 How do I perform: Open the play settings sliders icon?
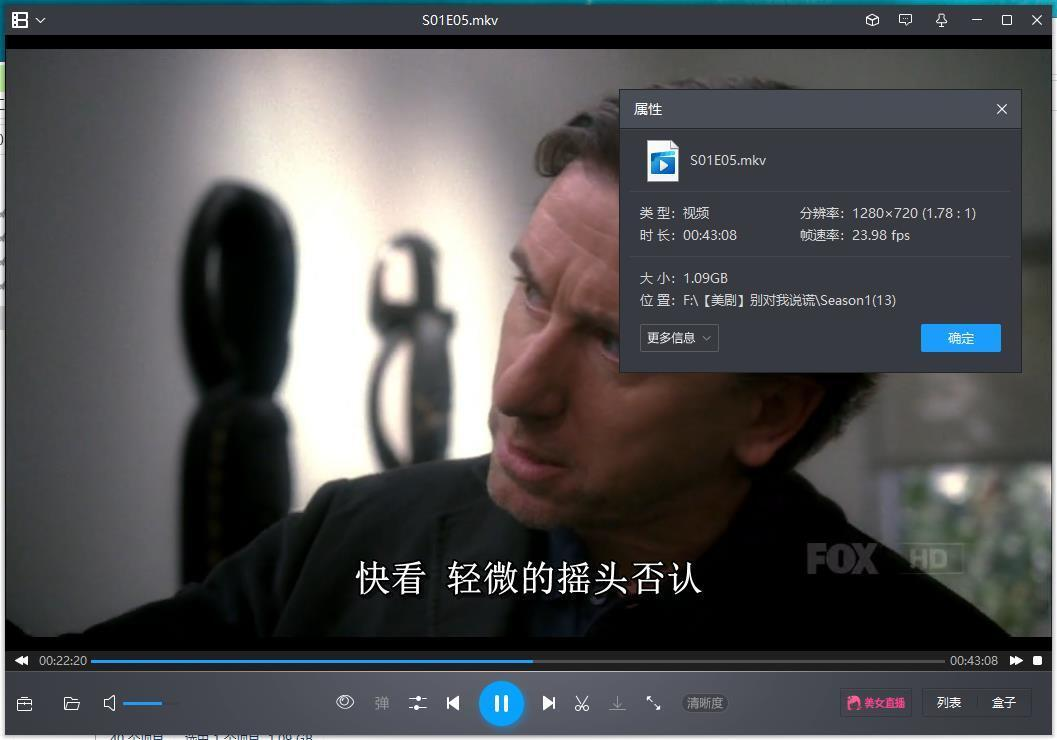tap(417, 703)
